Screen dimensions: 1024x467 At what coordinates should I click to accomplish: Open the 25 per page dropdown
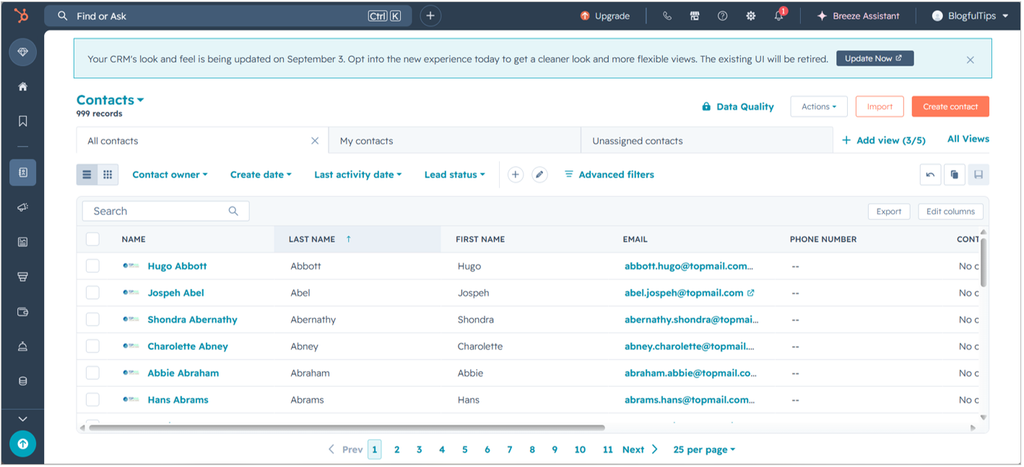[704, 449]
